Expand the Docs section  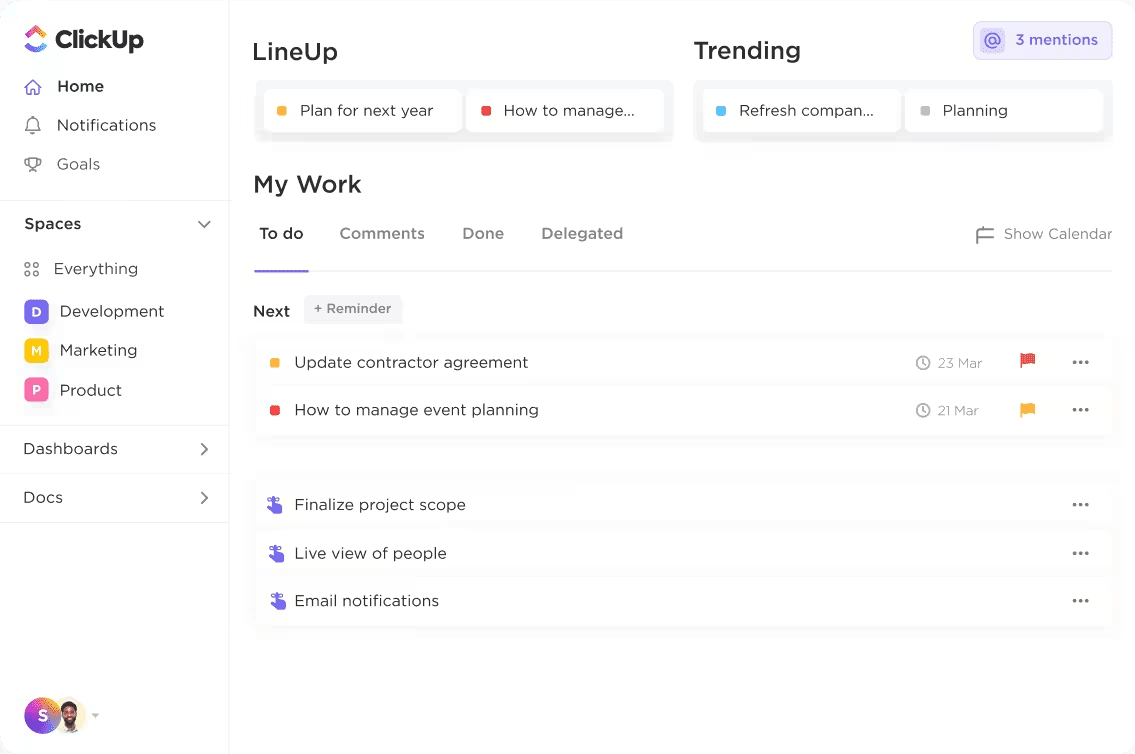point(204,497)
